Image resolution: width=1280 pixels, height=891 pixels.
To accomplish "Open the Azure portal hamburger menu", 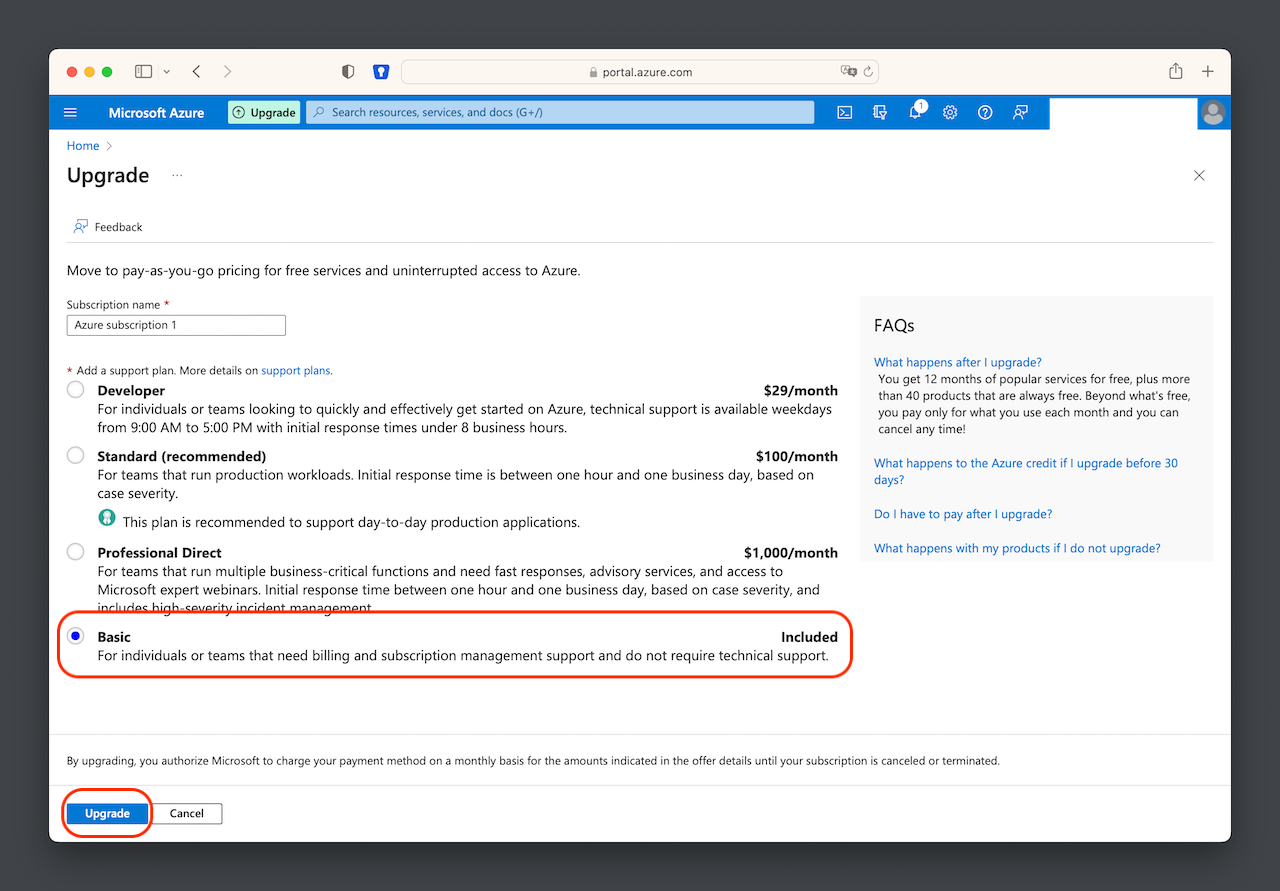I will (x=70, y=113).
